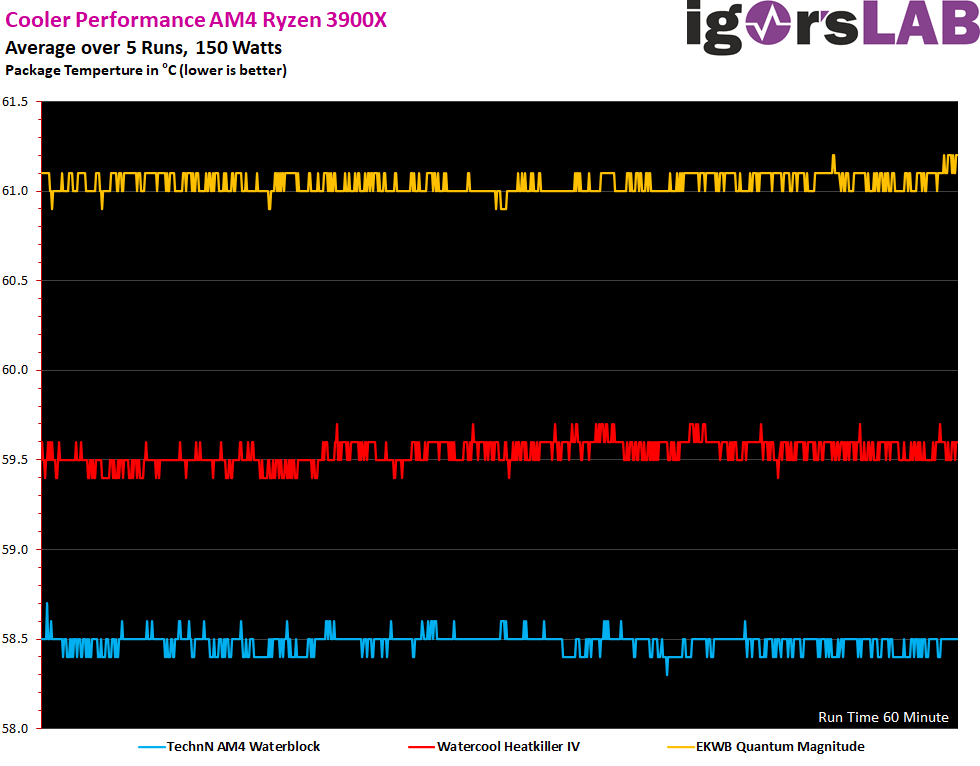Click the yellow legend line for EKWB
The image size is (980, 766).
pyautogui.click(x=681, y=747)
